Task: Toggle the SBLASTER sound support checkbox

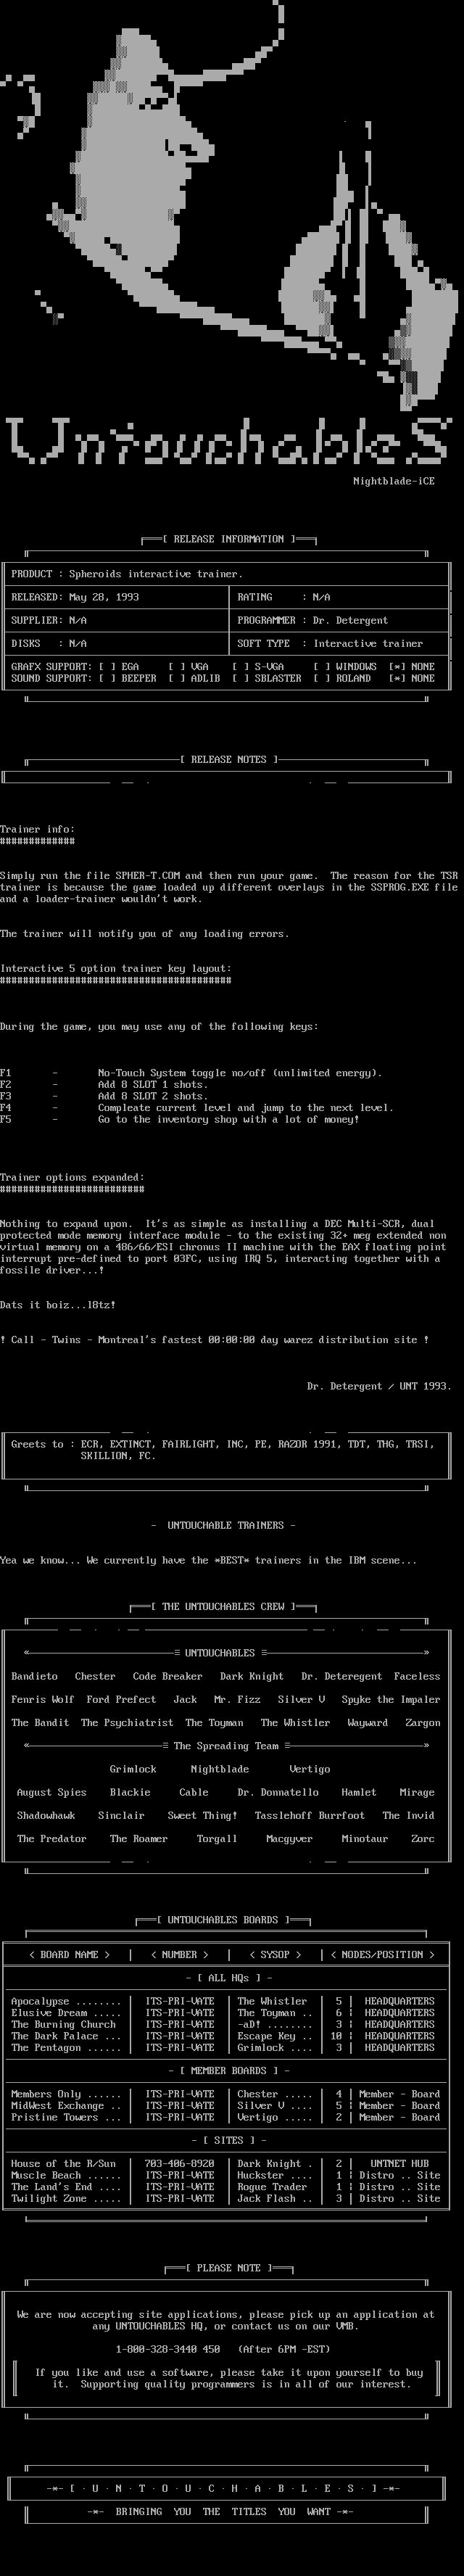Action: tap(239, 678)
